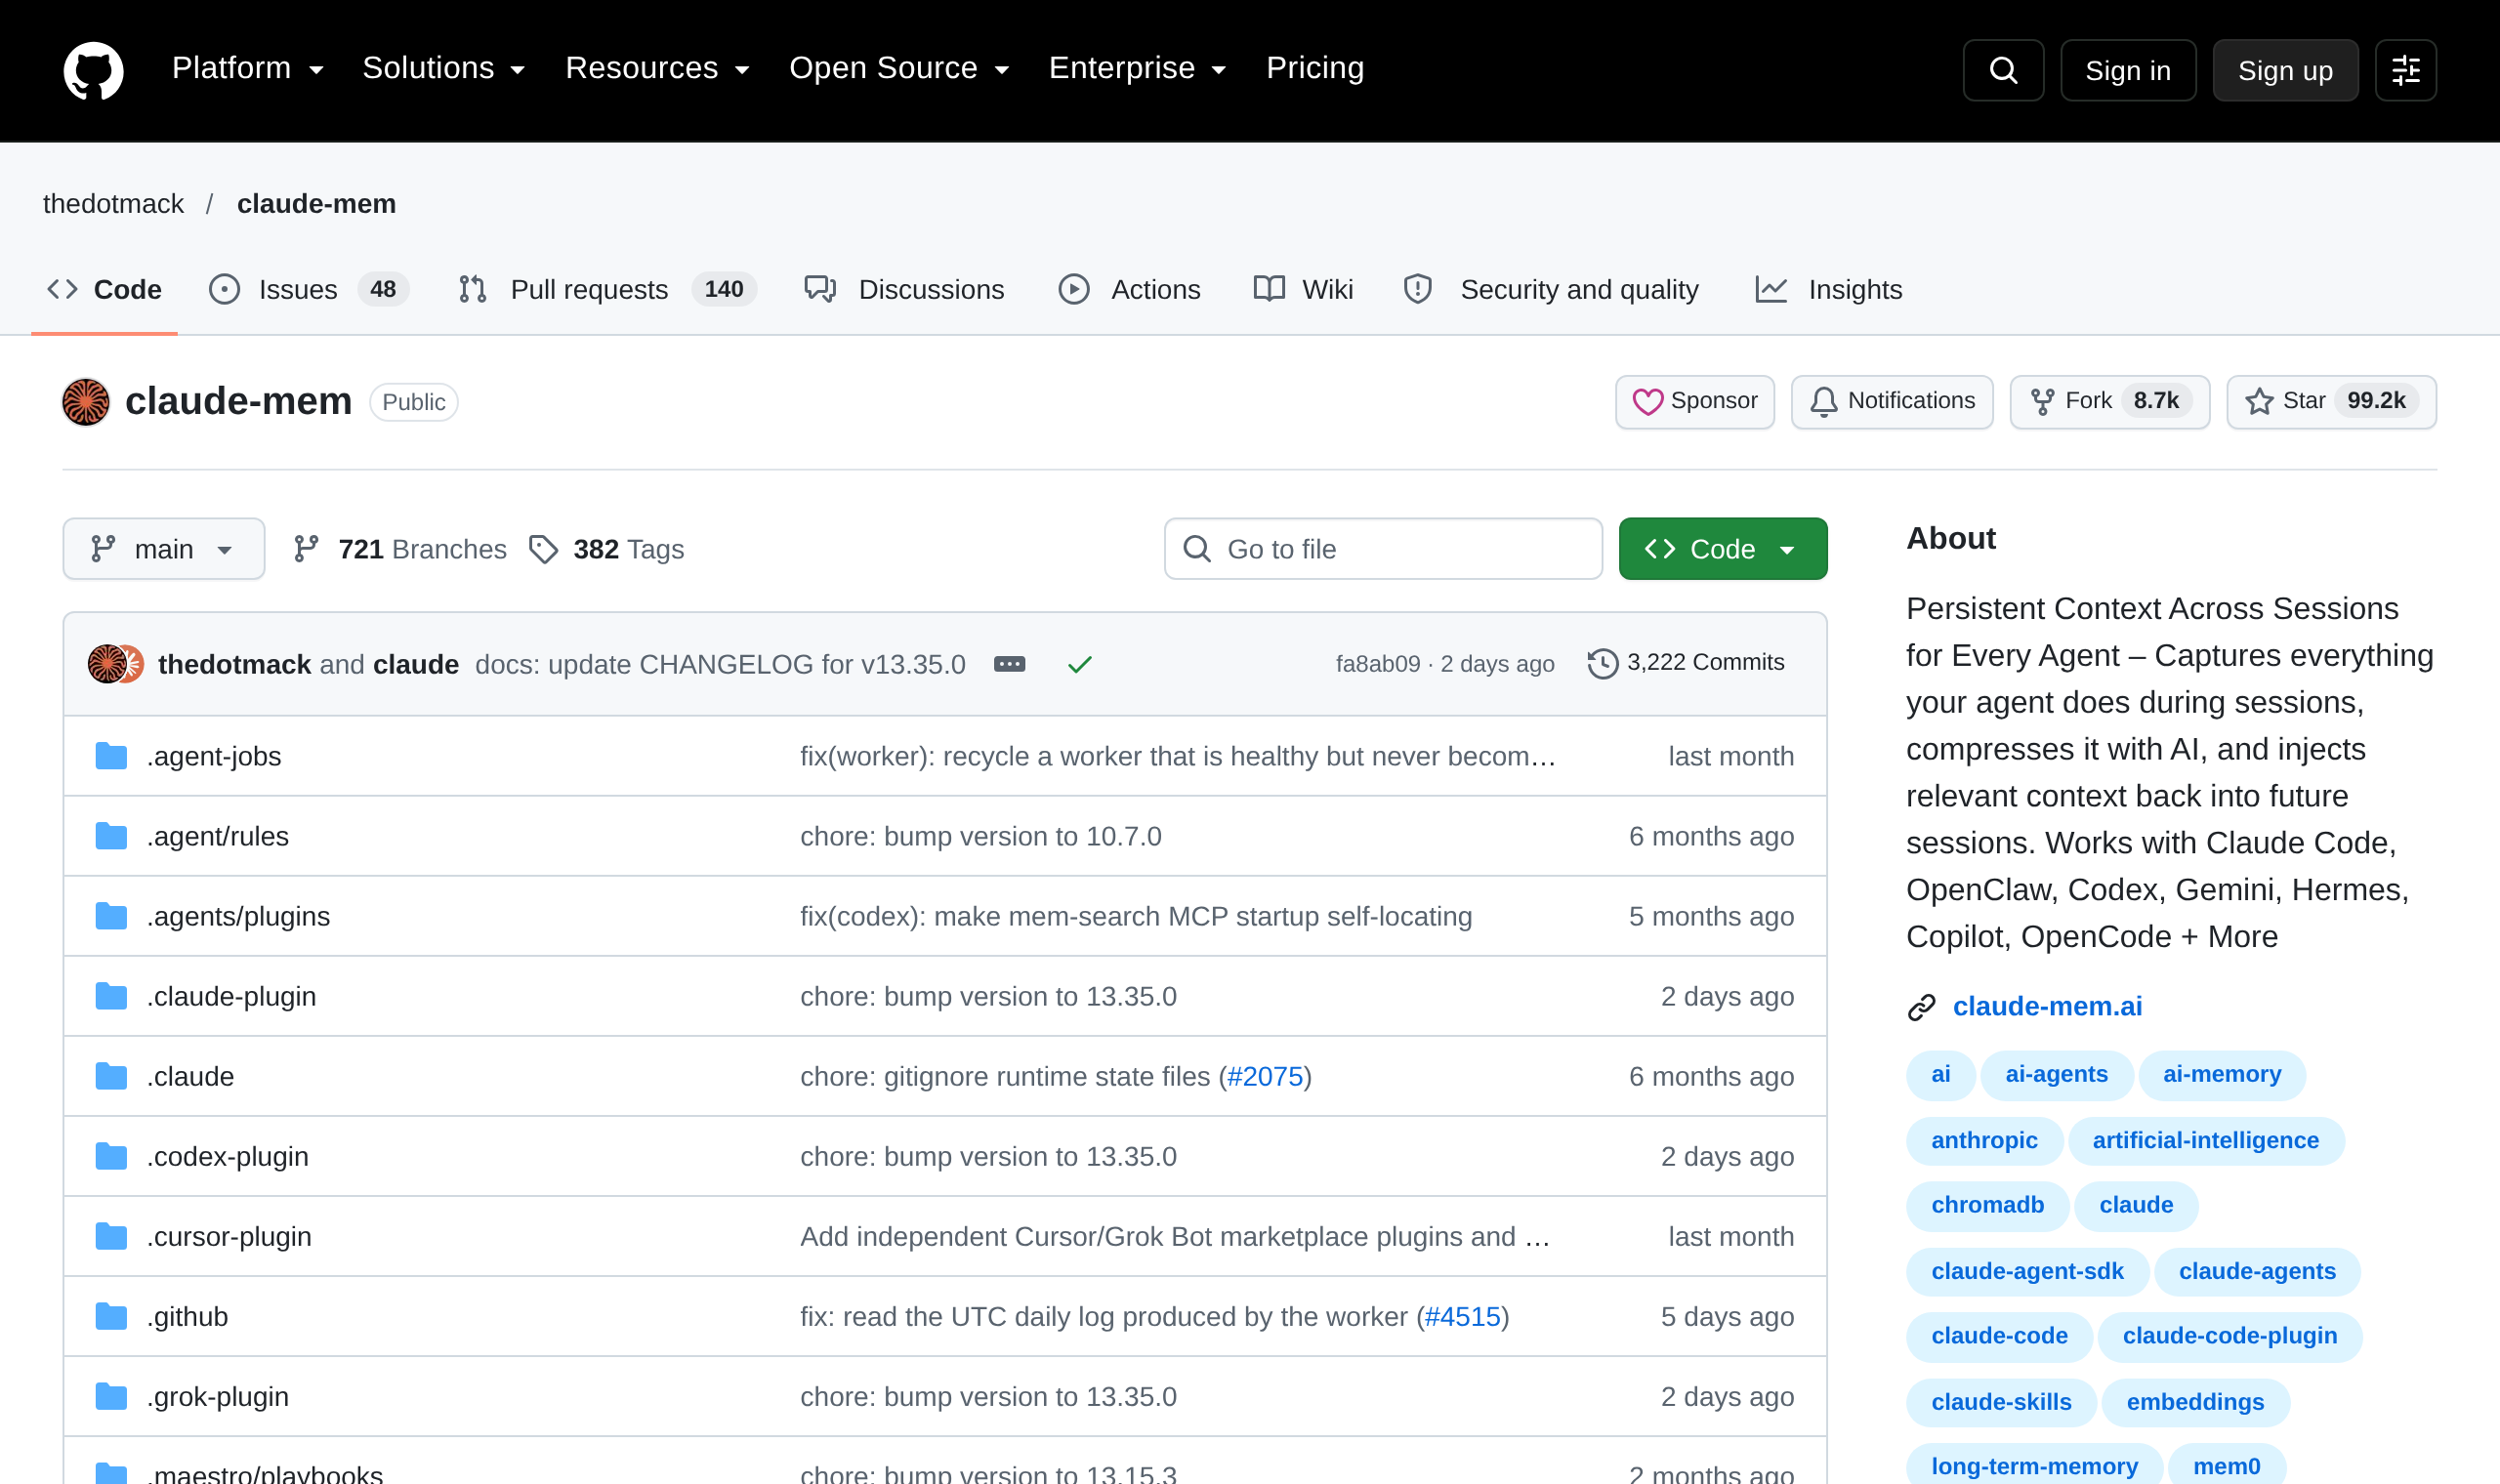Screen dimensions: 2500x1484
Task: Click the Sponsor heart button
Action: [1694, 401]
